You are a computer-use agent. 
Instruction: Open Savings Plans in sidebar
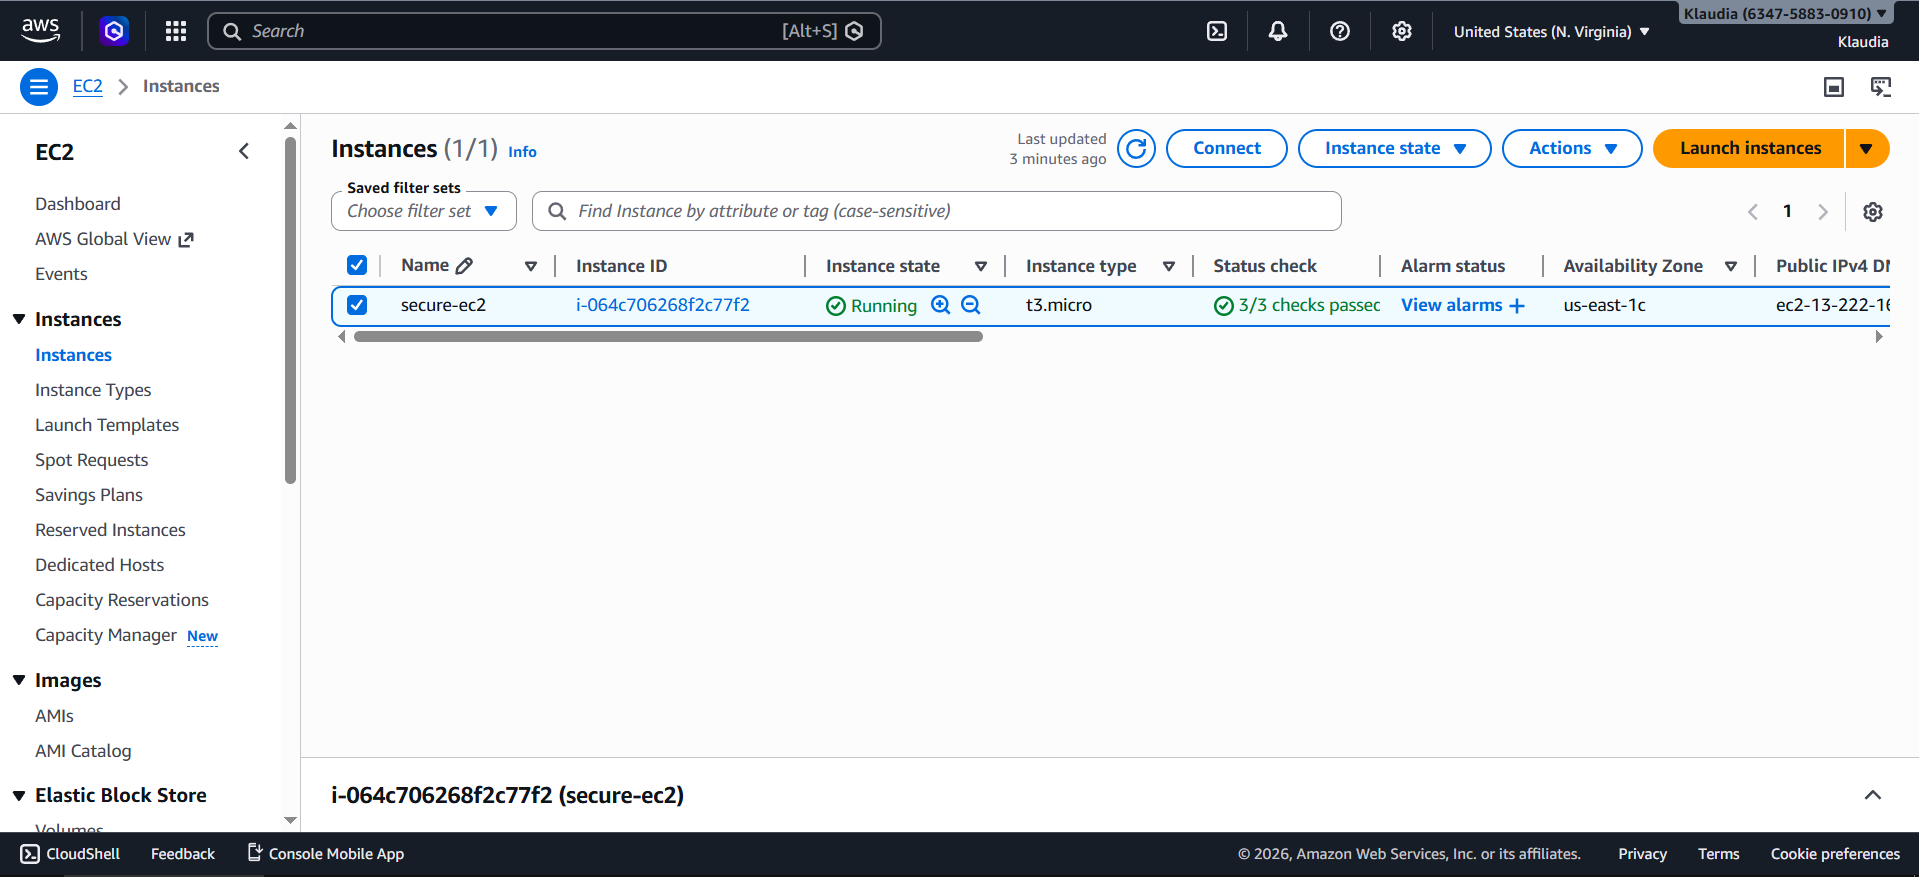(89, 495)
